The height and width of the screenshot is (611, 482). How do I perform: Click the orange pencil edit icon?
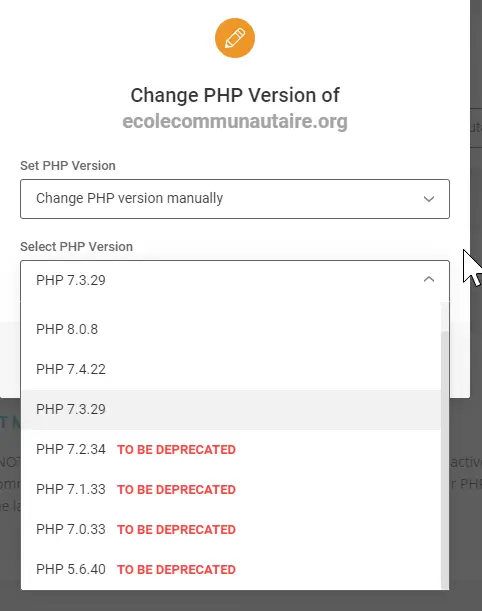(235, 38)
